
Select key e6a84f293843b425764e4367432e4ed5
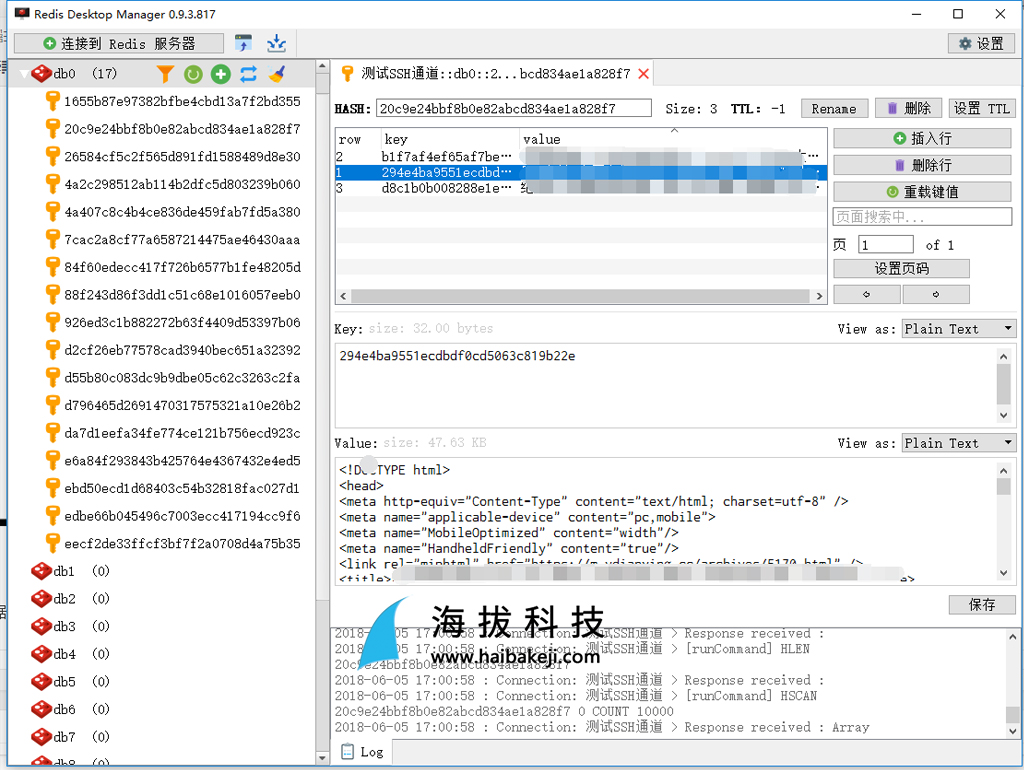[182, 460]
